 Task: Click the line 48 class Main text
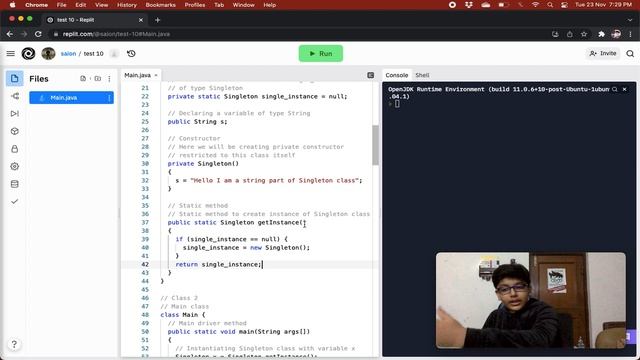click(183, 315)
